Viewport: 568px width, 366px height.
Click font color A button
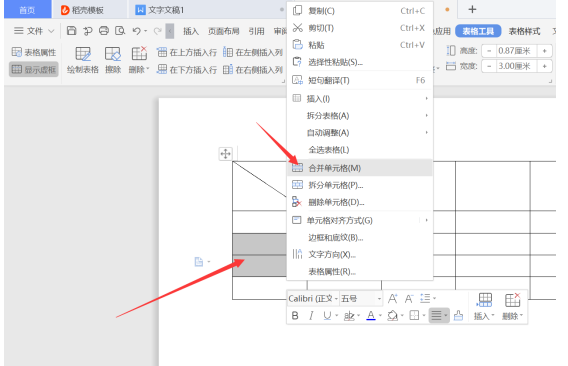[x=371, y=316]
